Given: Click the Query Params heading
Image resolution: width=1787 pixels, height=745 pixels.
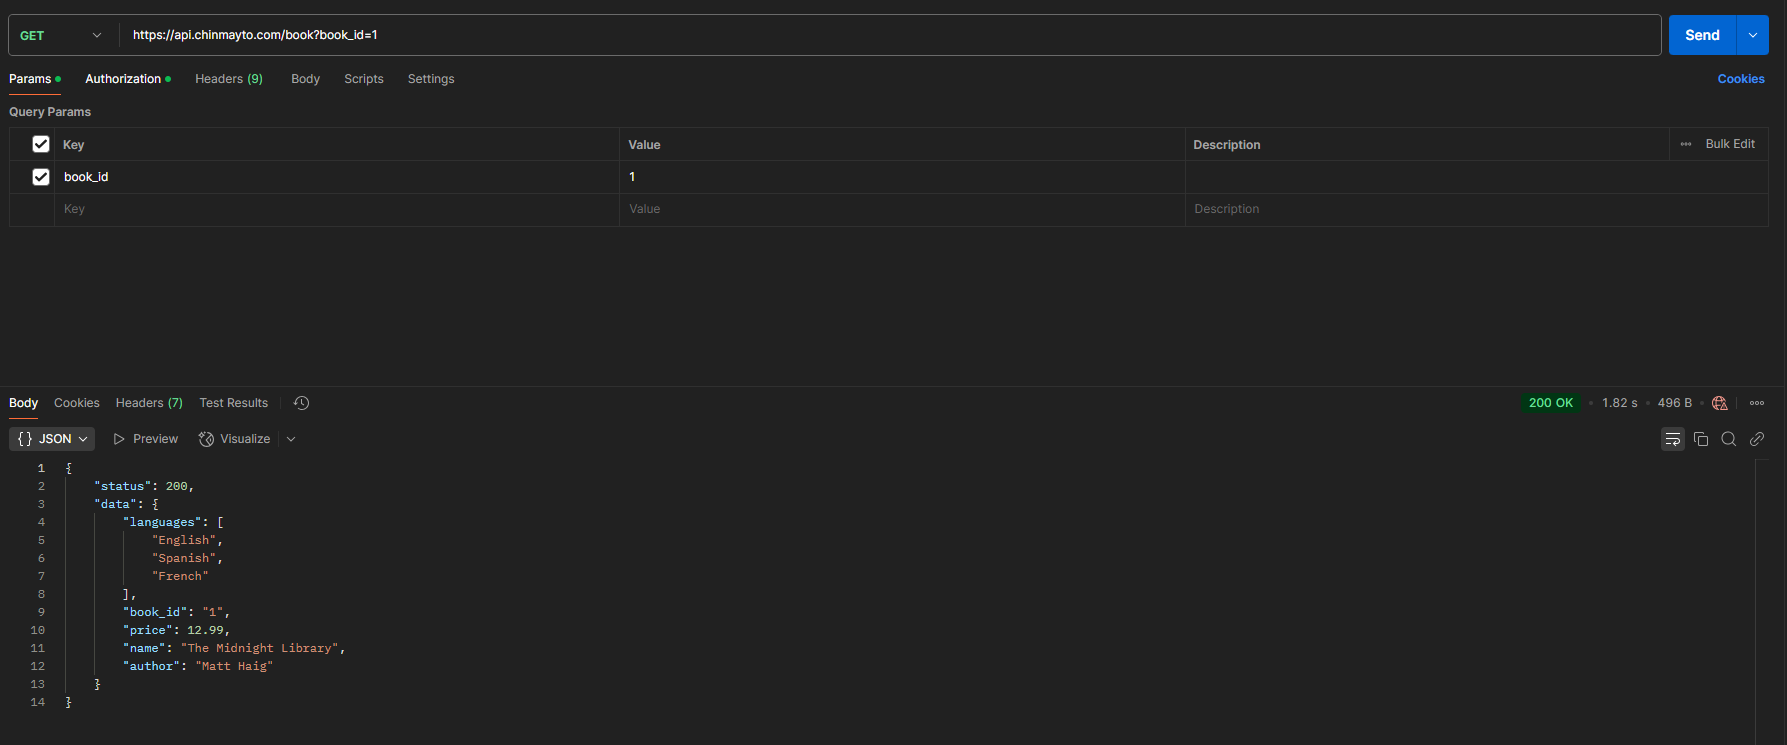Looking at the screenshot, I should coord(50,112).
